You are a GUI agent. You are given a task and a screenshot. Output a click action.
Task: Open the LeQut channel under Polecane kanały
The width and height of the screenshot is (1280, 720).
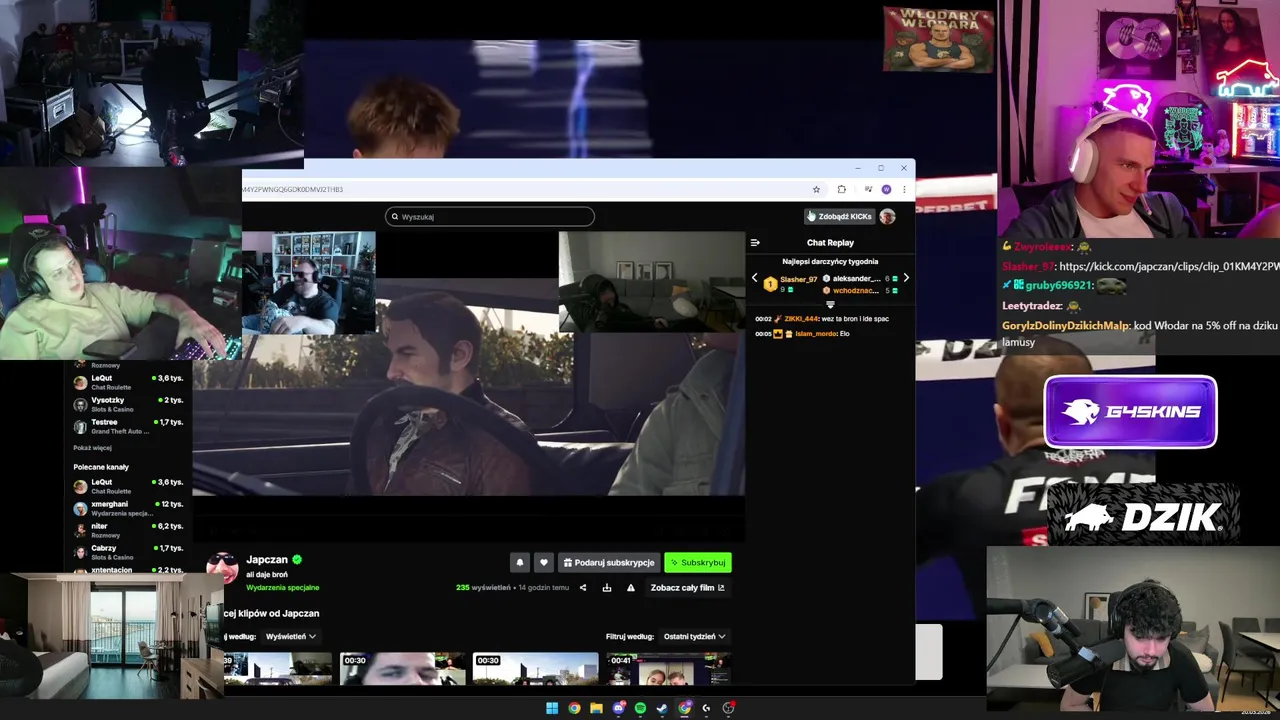[x=128, y=486]
